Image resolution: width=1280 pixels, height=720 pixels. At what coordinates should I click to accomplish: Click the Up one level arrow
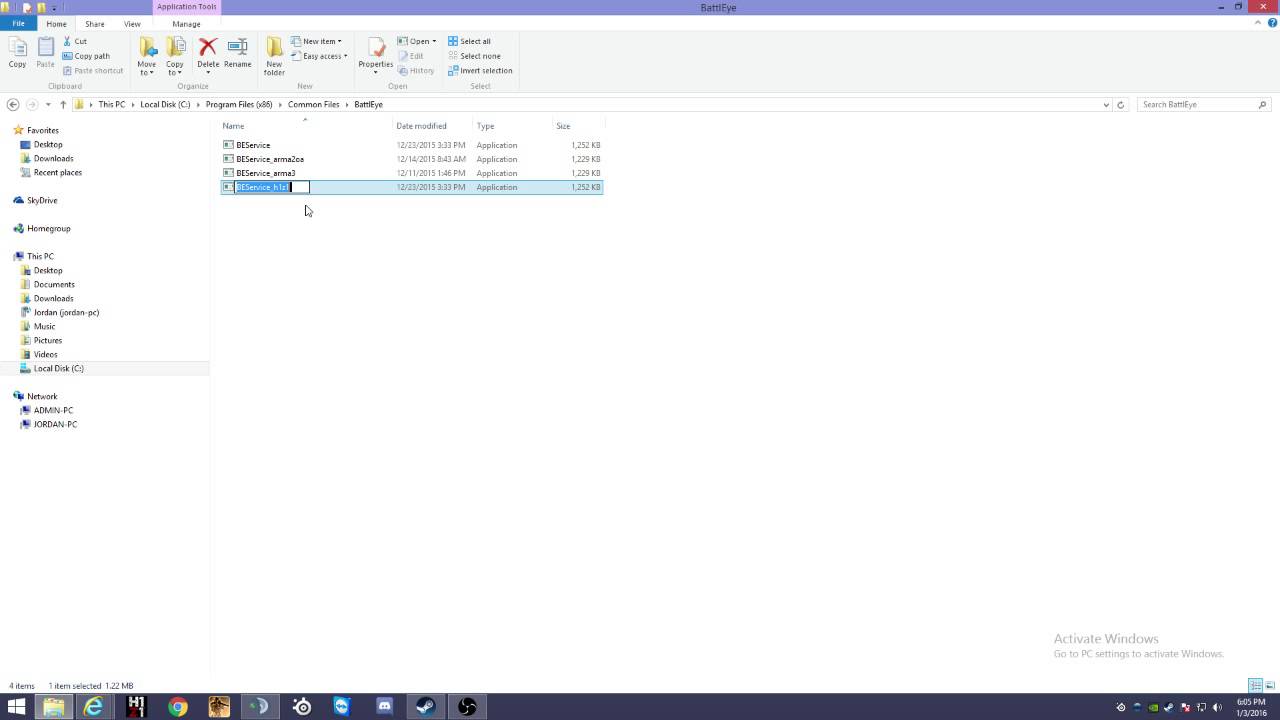(63, 104)
